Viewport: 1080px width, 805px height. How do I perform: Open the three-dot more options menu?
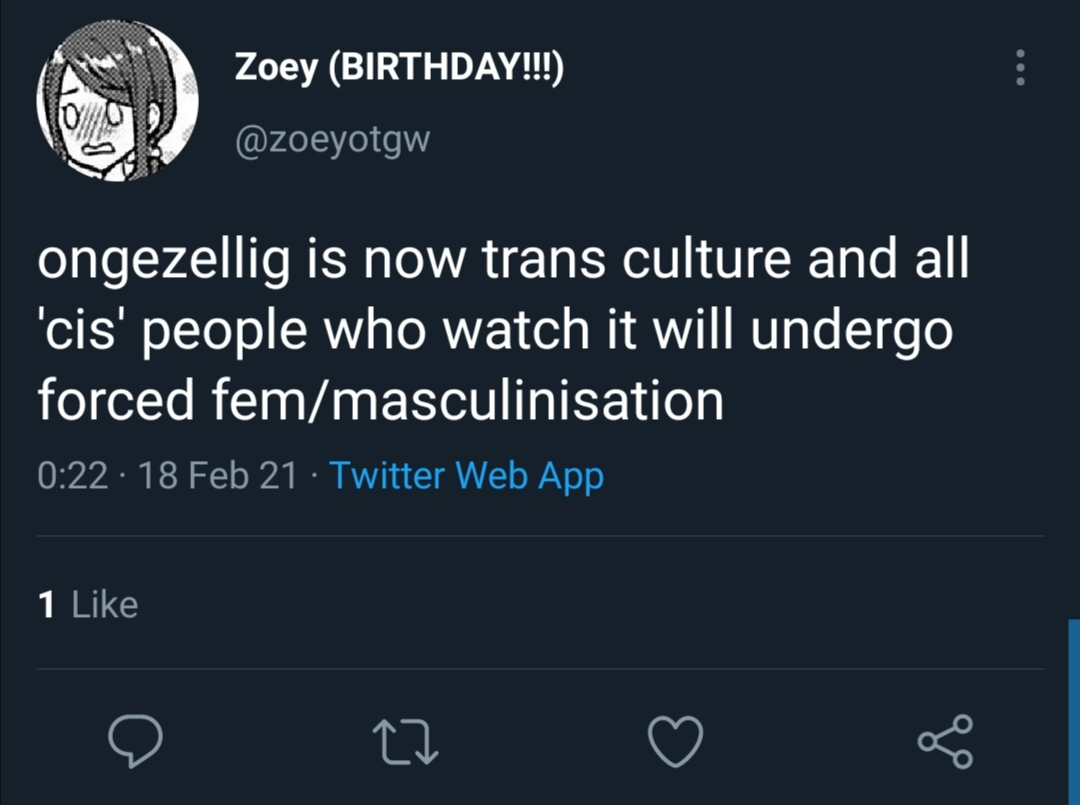point(1020,68)
